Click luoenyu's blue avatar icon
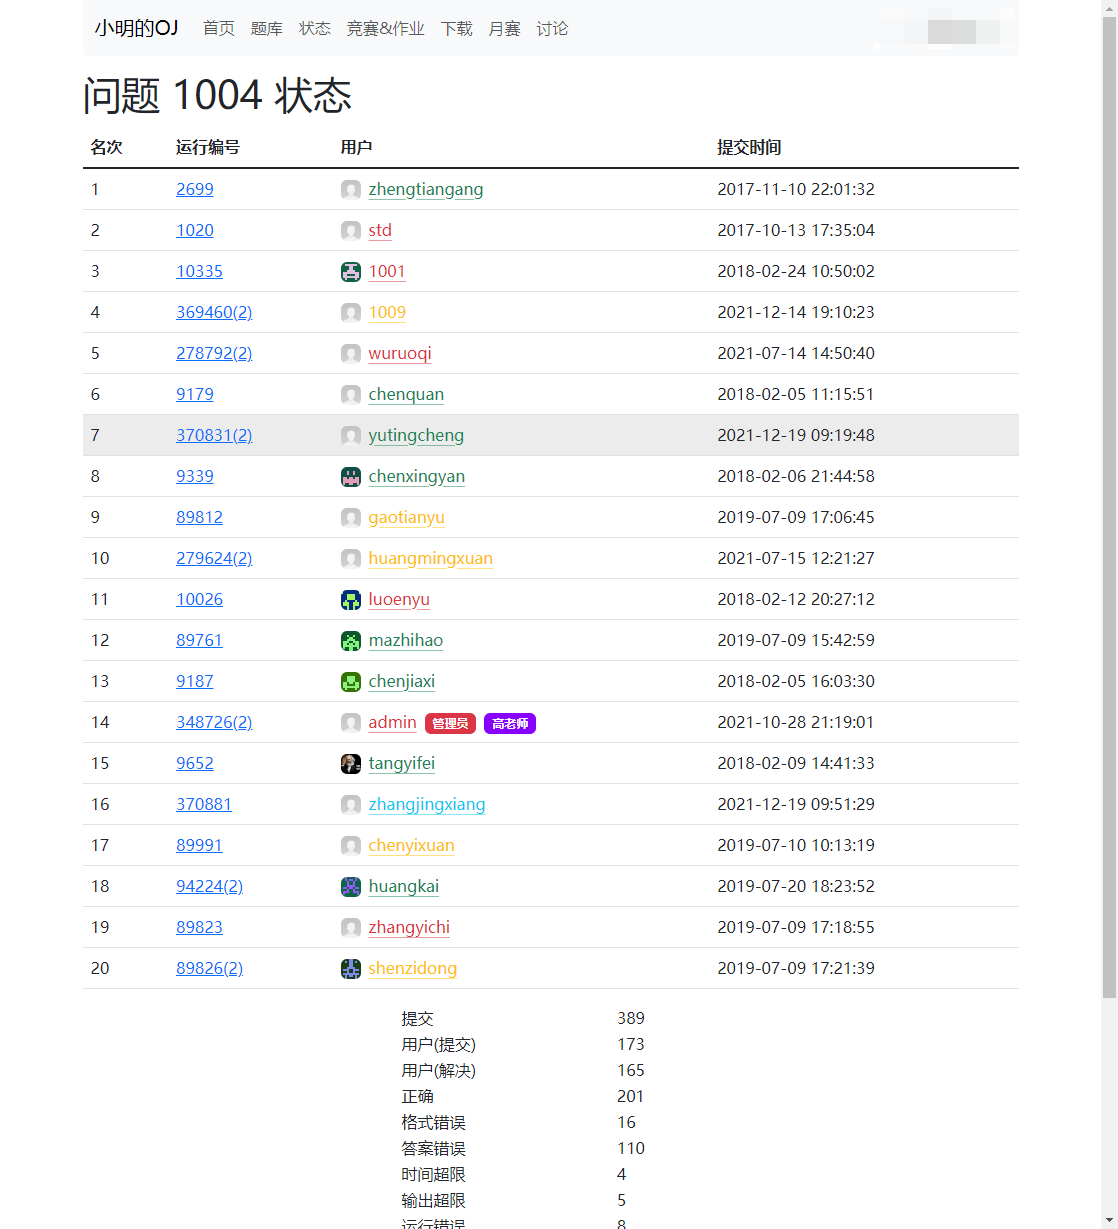Screen dimensions: 1118x1229 tap(350, 600)
